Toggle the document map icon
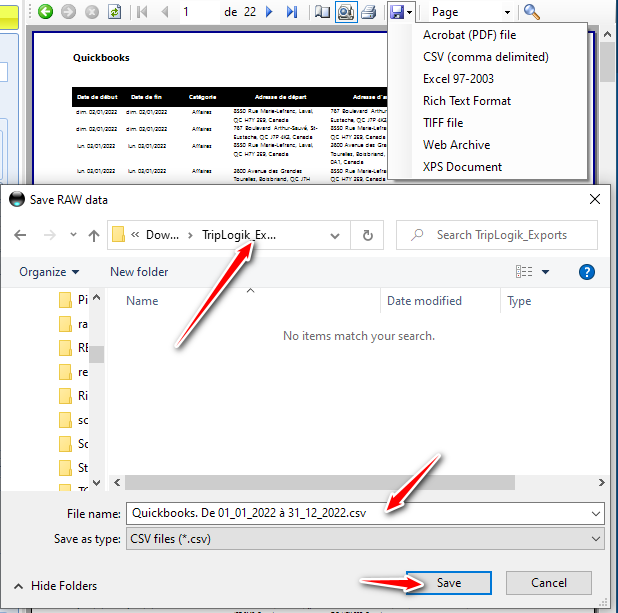 point(322,12)
